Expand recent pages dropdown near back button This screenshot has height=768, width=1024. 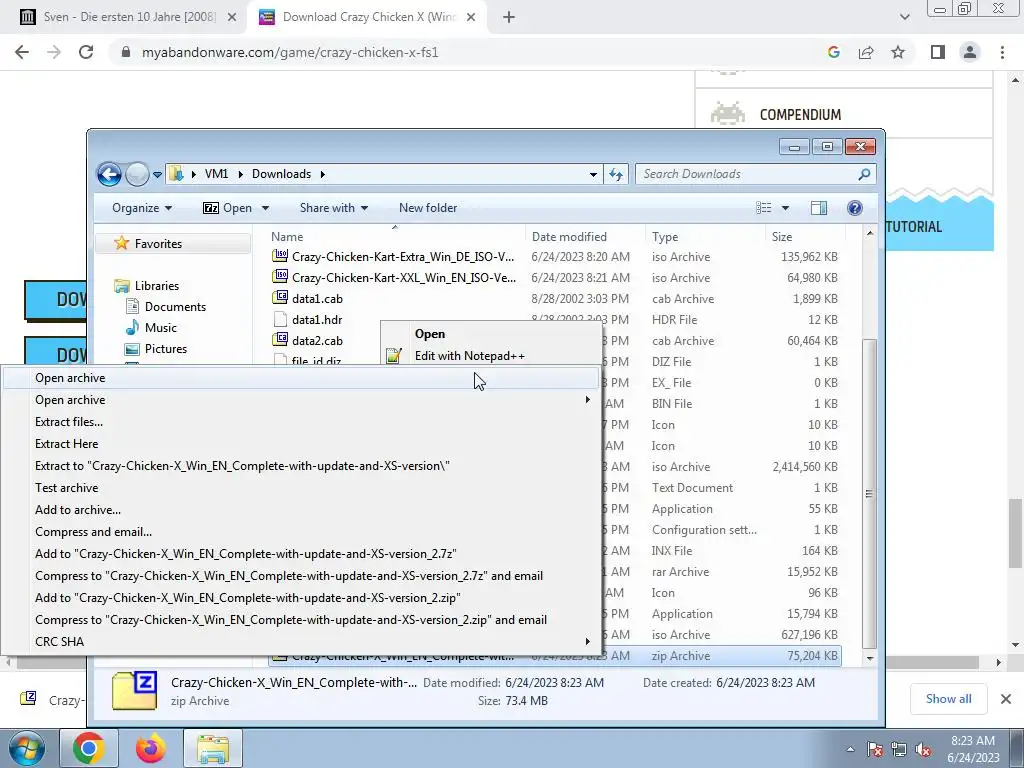[x=157, y=174]
